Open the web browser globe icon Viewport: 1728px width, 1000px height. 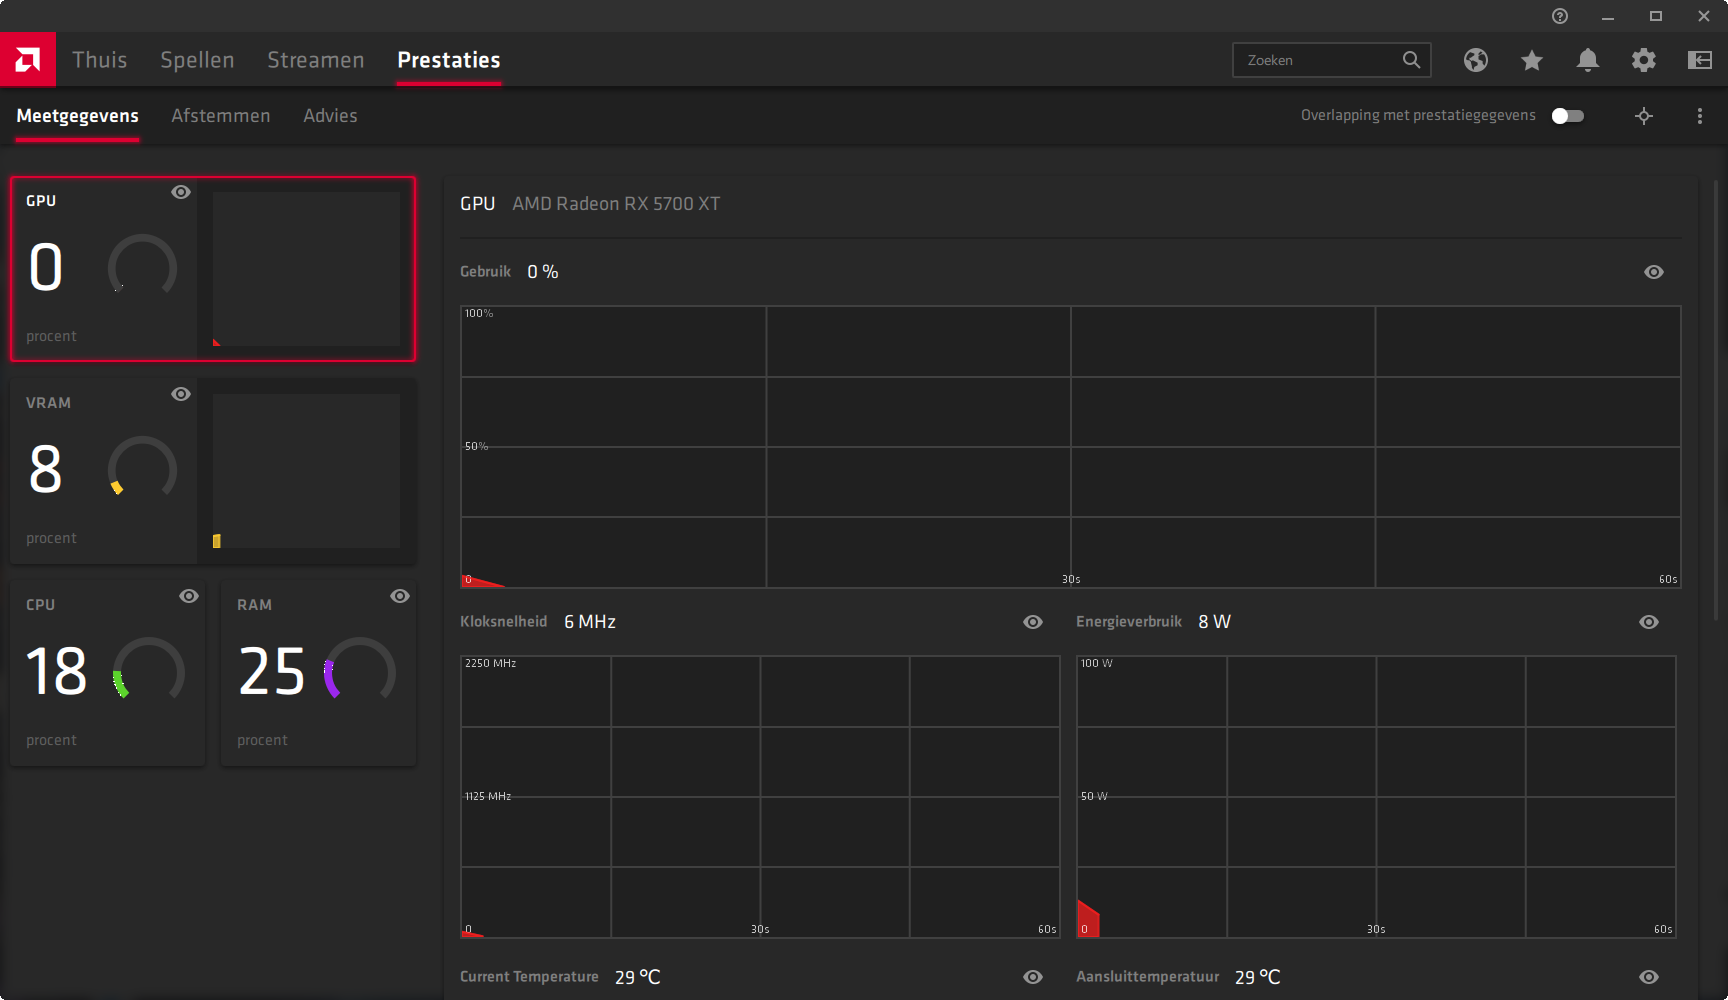point(1476,60)
